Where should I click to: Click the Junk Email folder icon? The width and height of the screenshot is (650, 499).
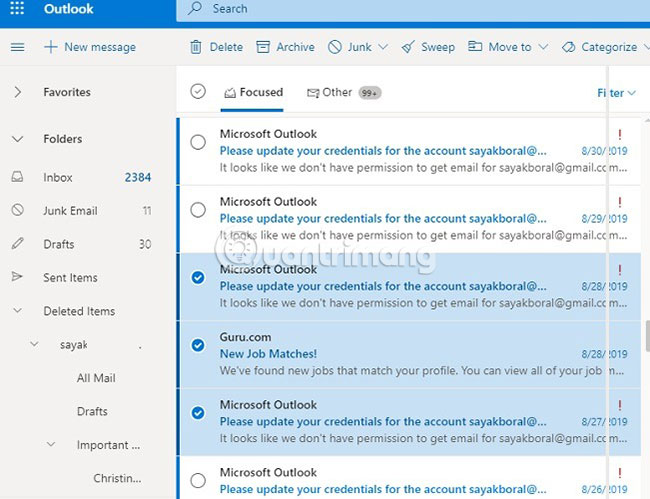coord(17,210)
